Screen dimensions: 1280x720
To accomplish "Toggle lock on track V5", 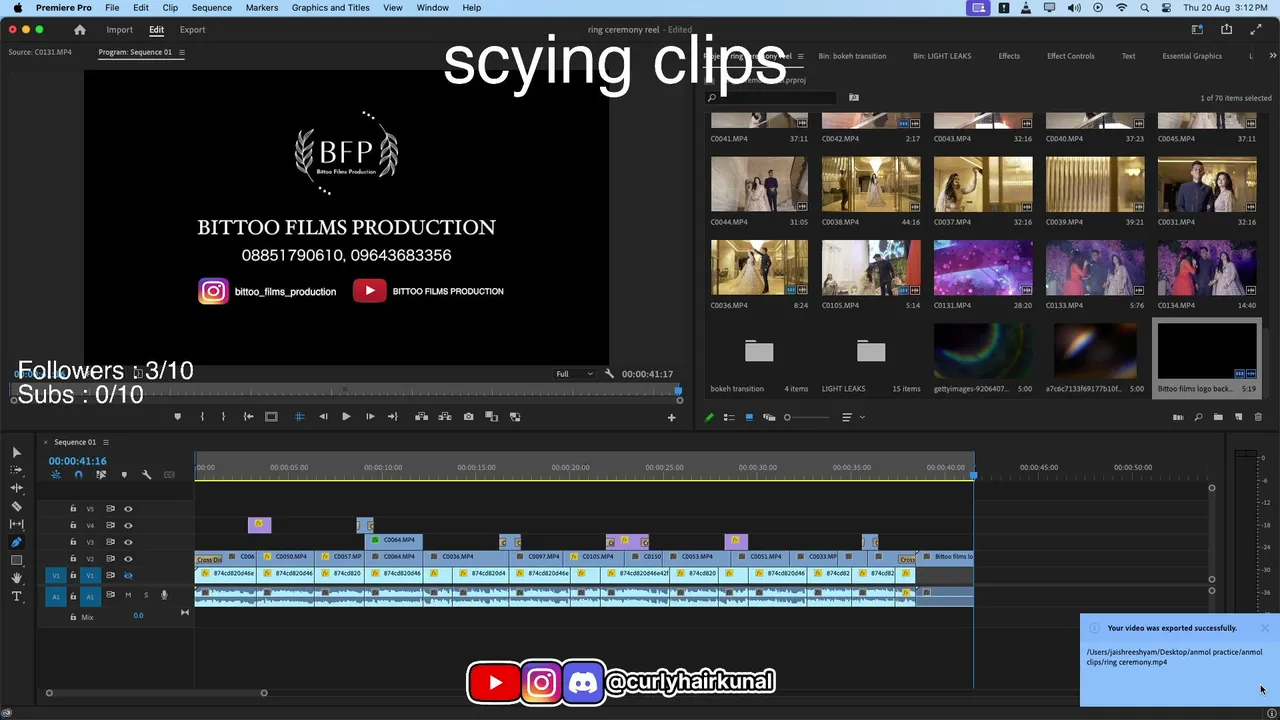I will (x=73, y=509).
